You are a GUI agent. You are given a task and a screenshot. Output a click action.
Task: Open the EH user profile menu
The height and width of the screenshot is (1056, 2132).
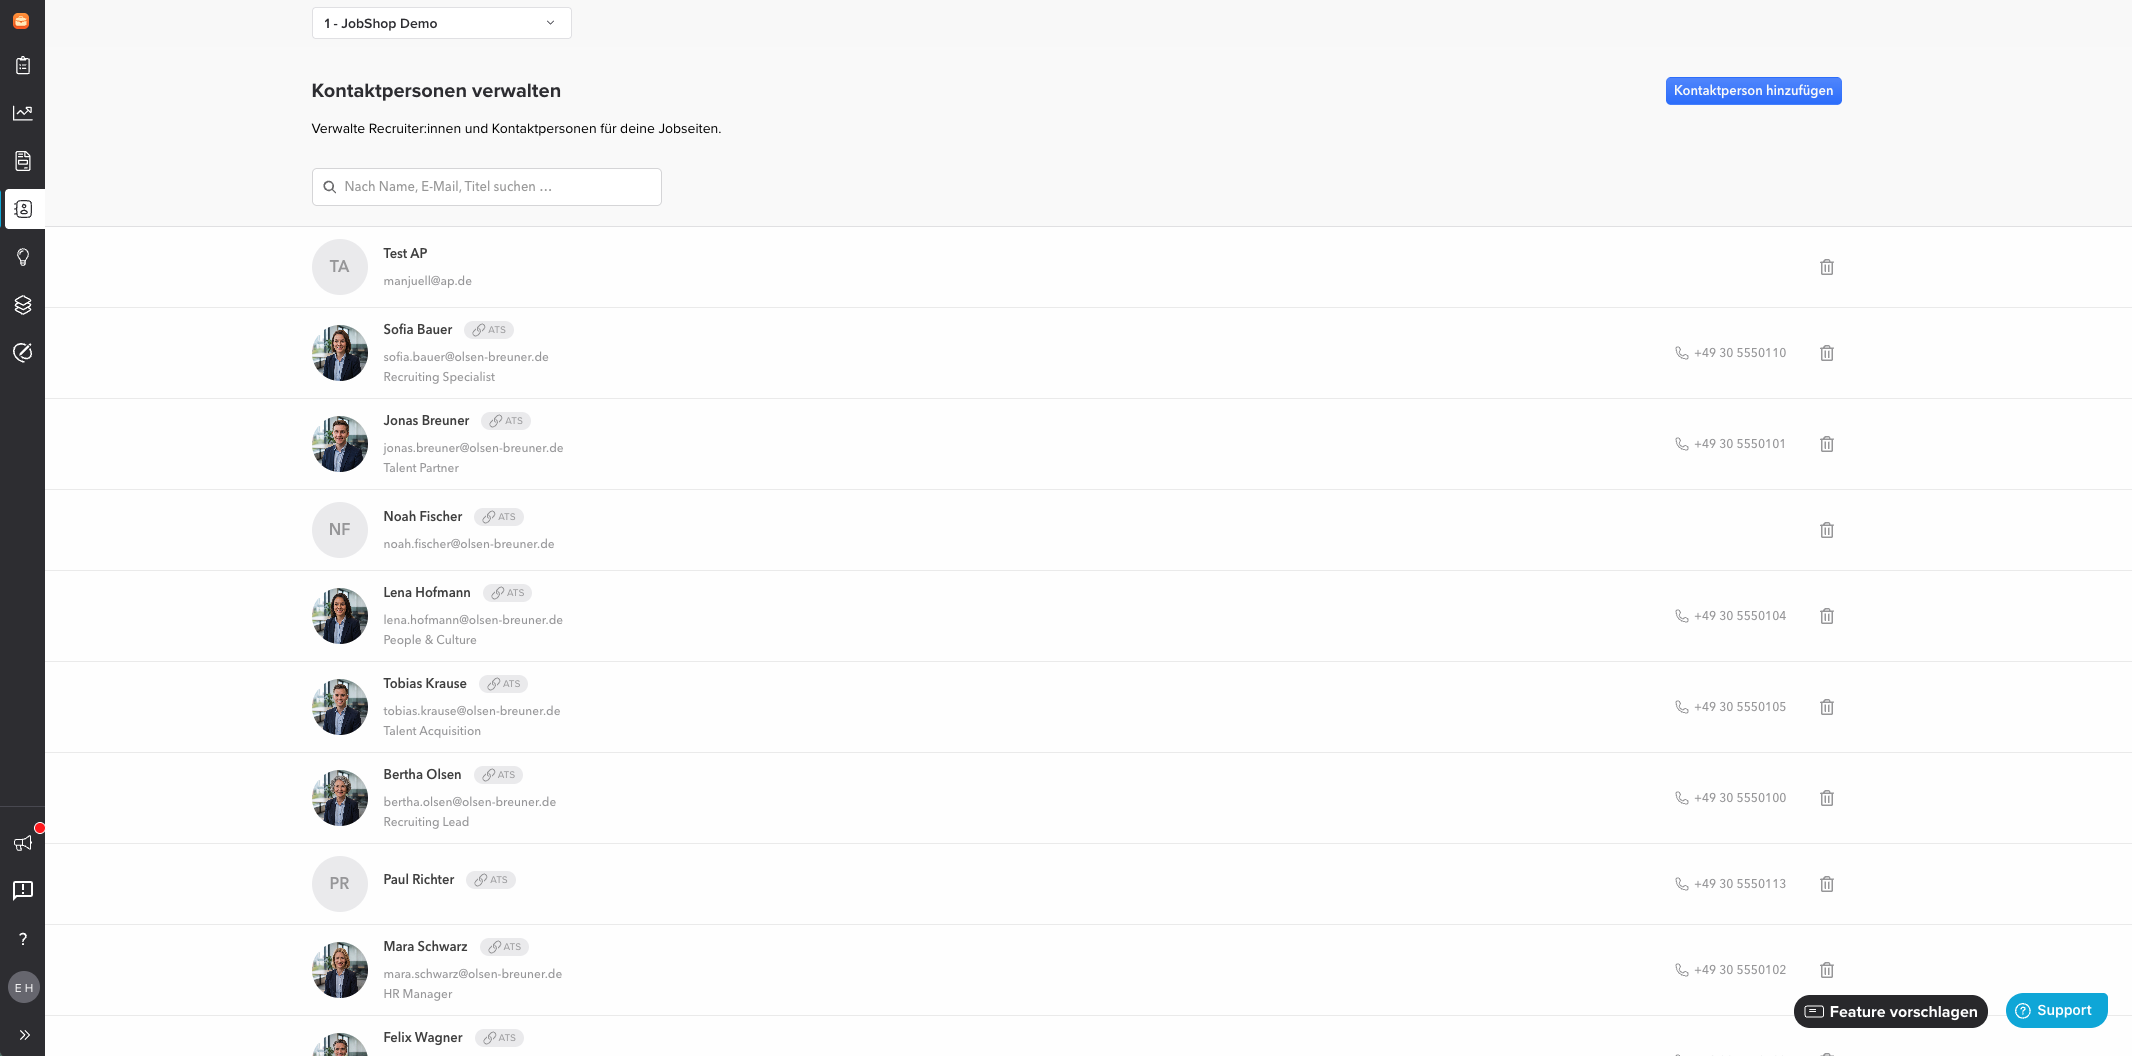coord(24,987)
